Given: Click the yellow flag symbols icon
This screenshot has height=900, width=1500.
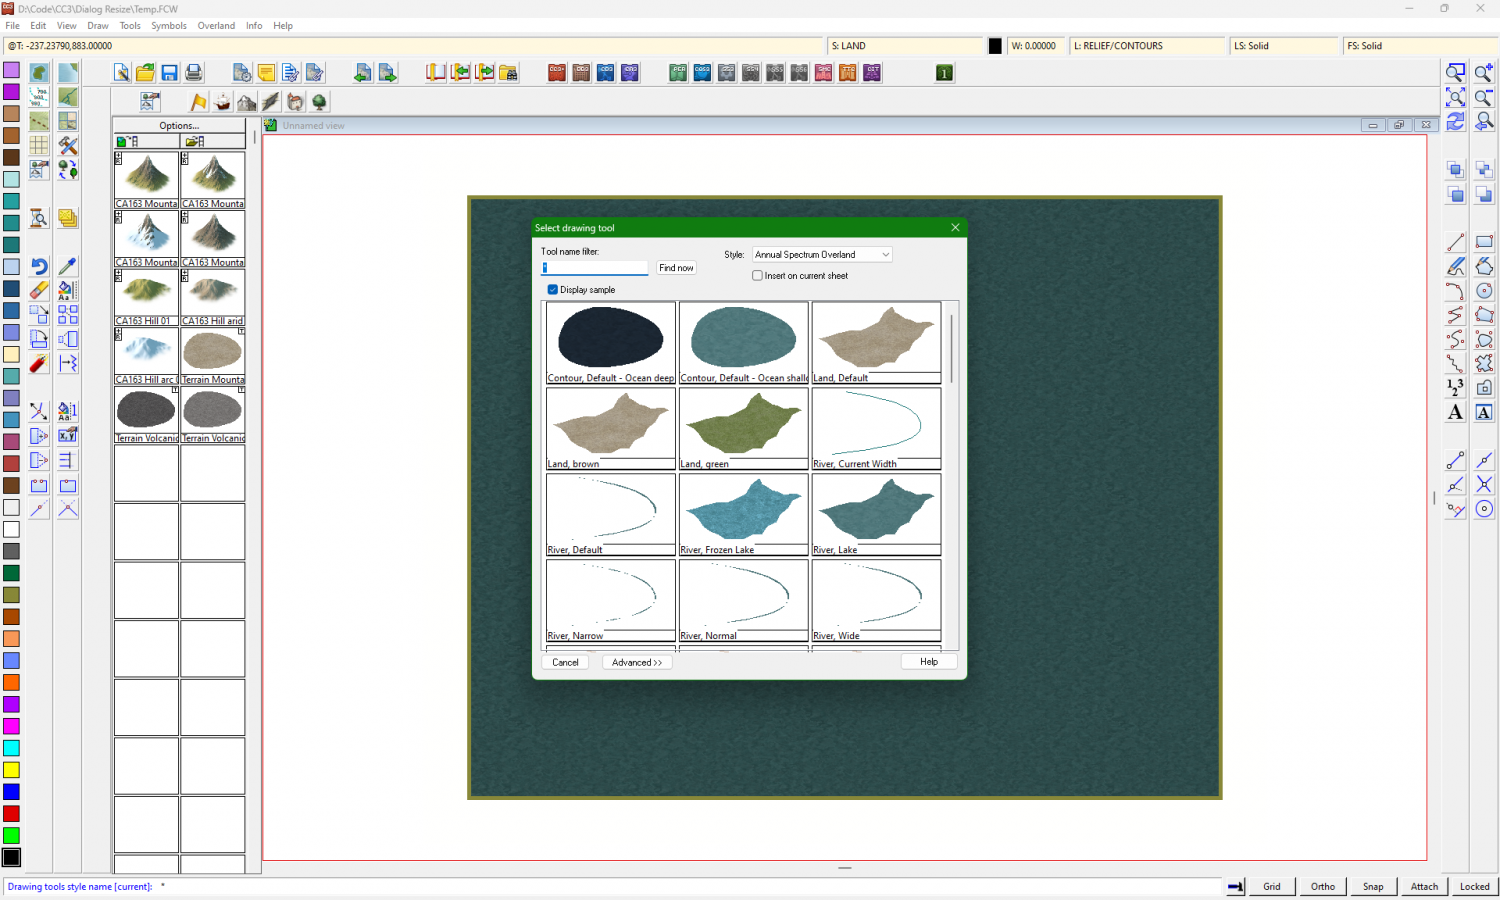Looking at the screenshot, I should [198, 102].
